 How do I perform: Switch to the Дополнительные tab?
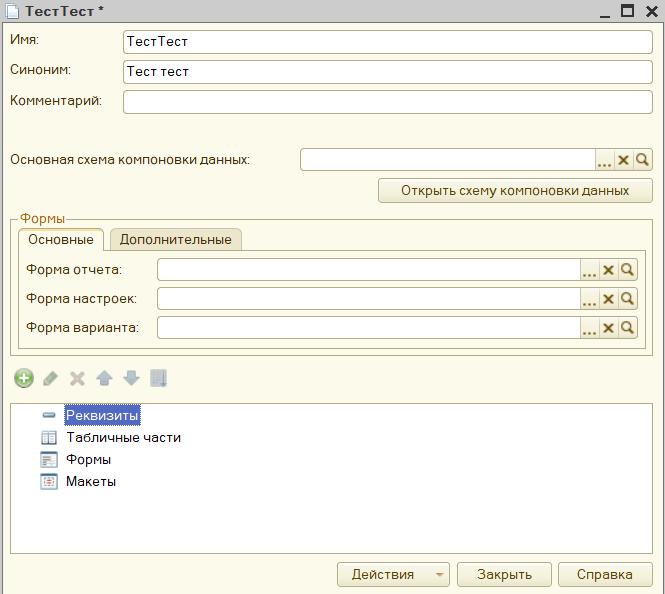(176, 240)
